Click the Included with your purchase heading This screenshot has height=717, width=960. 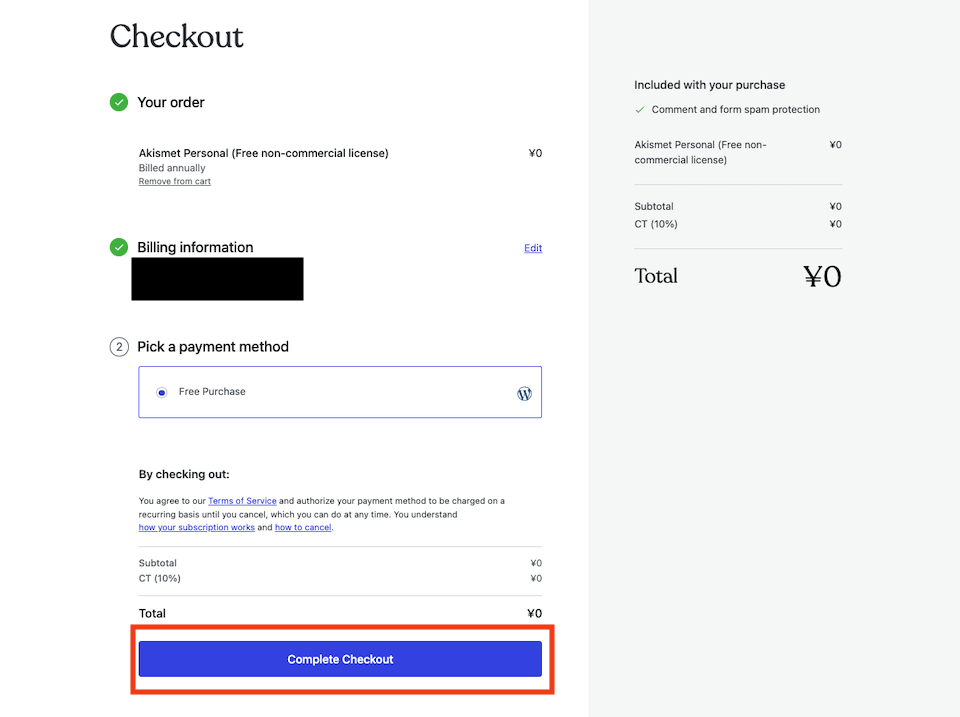click(710, 85)
